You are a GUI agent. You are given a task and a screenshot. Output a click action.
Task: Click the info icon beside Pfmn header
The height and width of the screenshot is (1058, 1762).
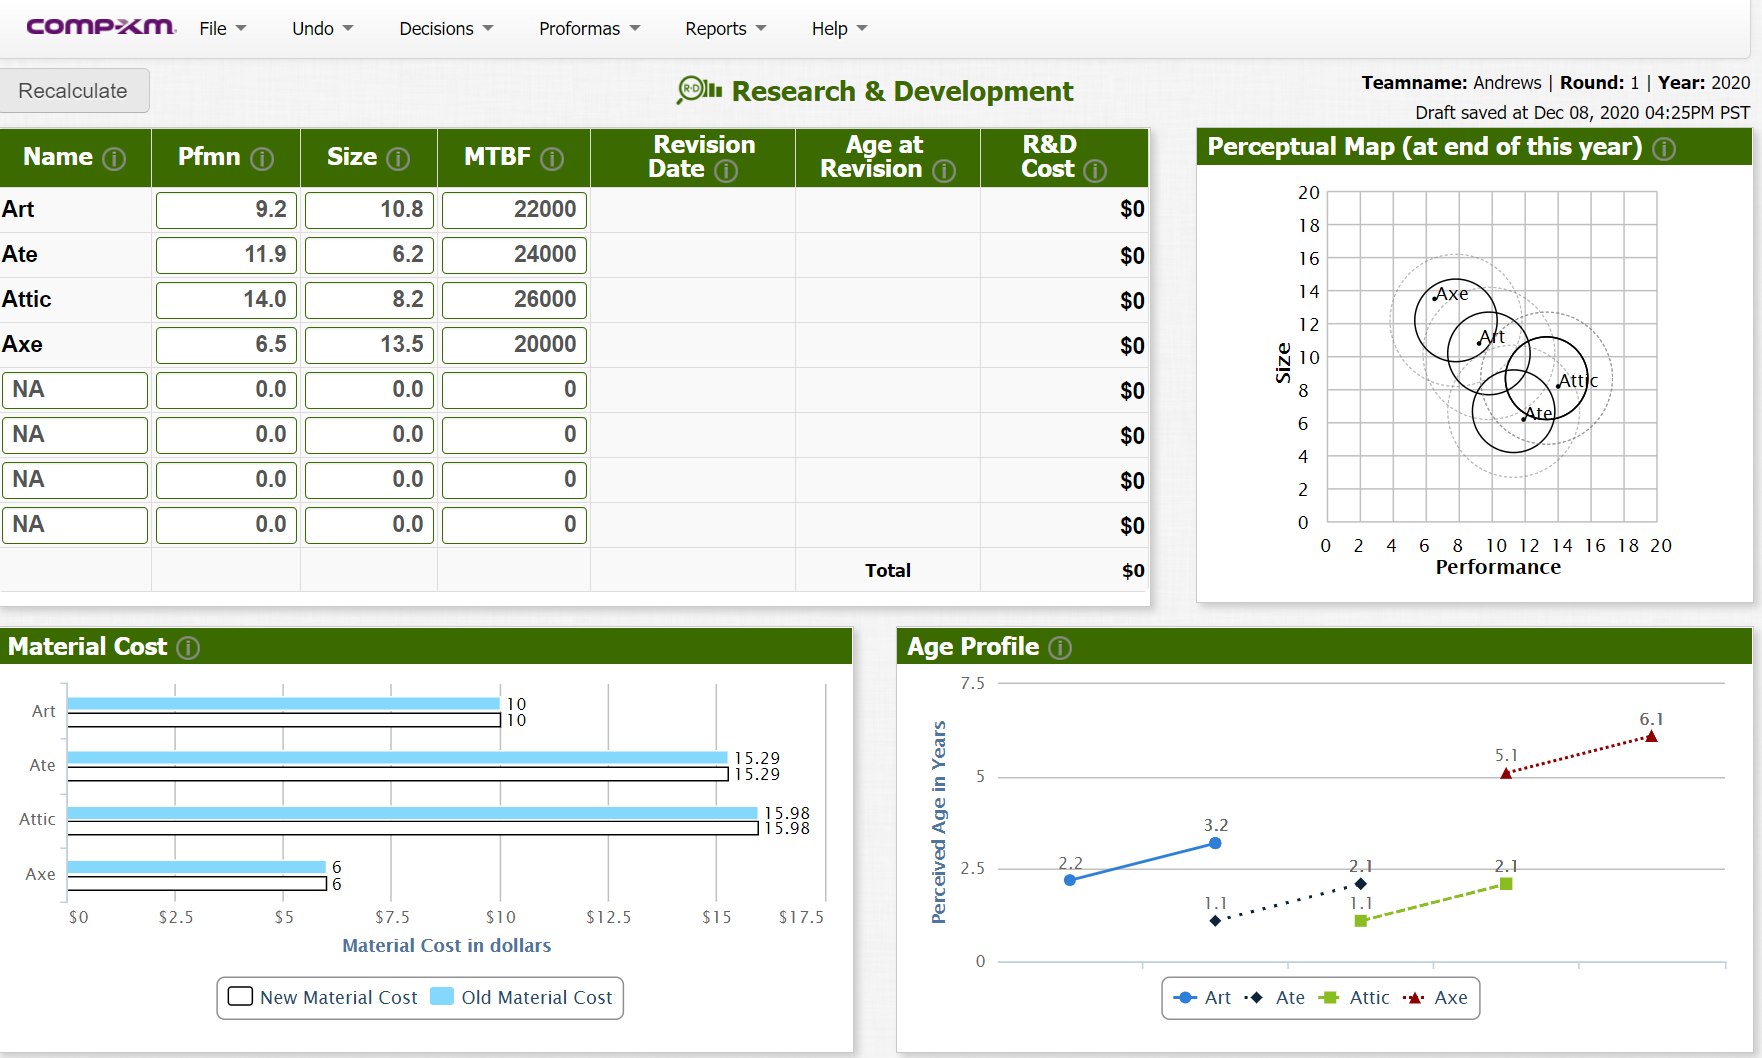[262, 159]
